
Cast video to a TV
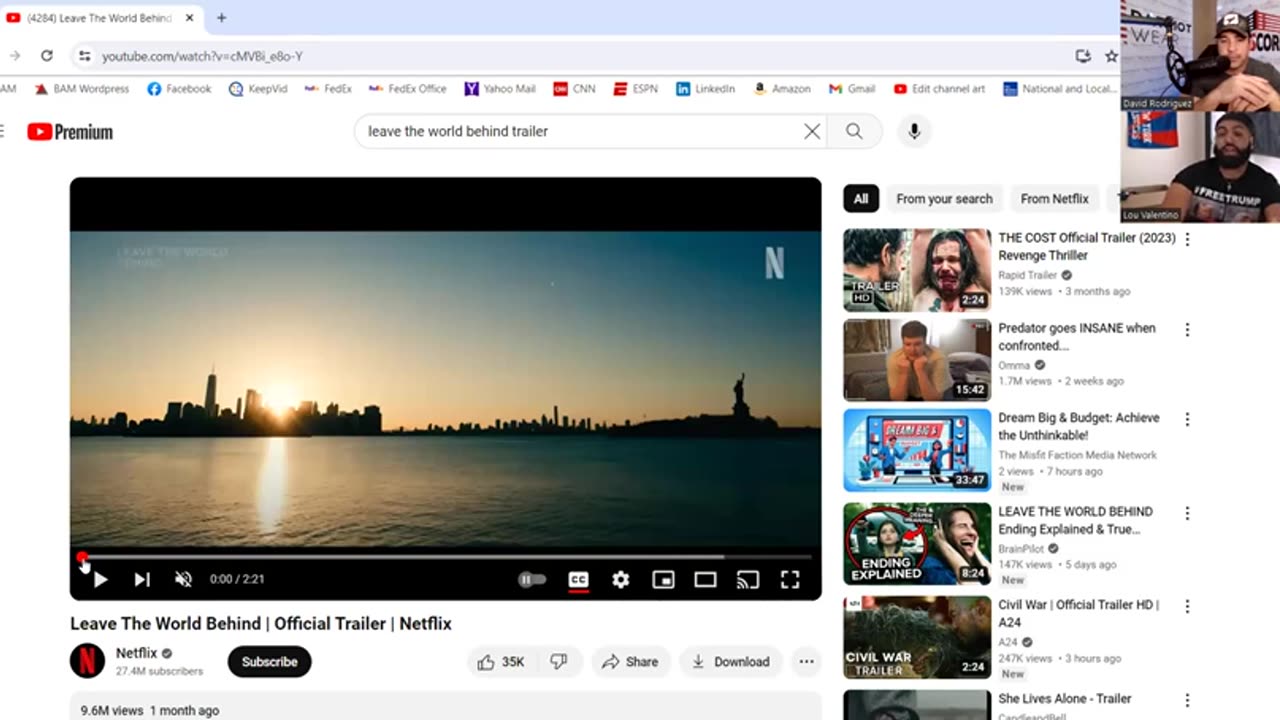tap(747, 579)
